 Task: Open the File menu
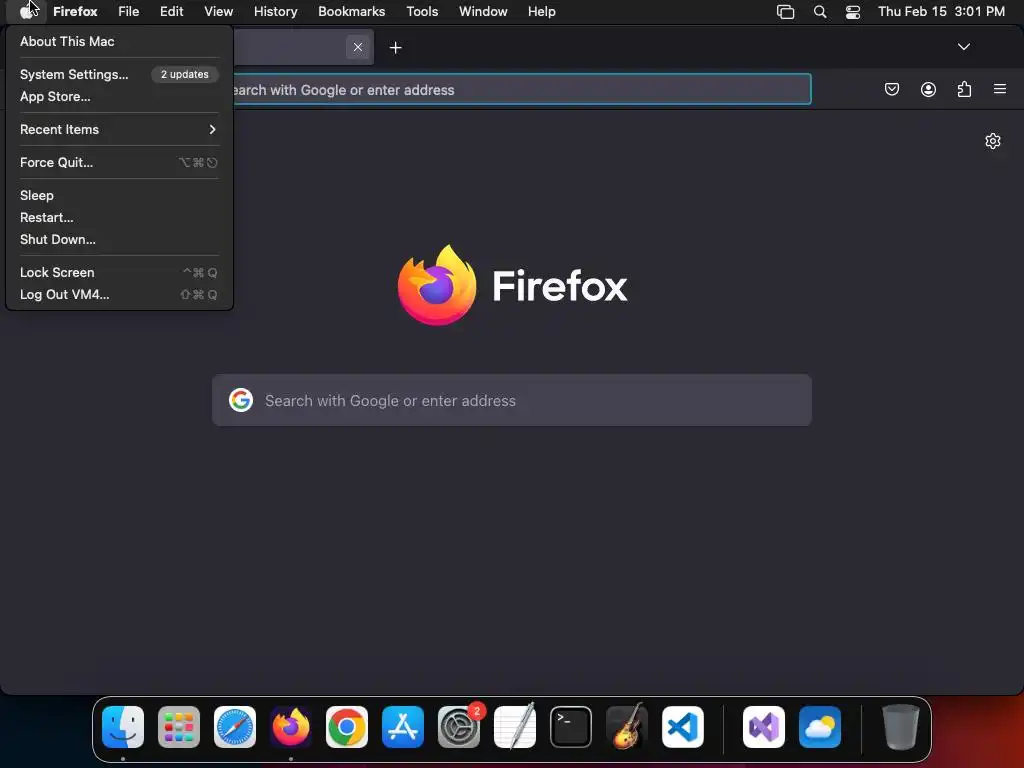(129, 12)
